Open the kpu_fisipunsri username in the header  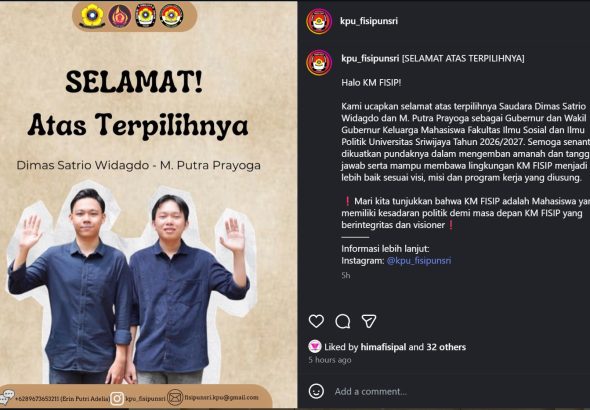(x=369, y=21)
